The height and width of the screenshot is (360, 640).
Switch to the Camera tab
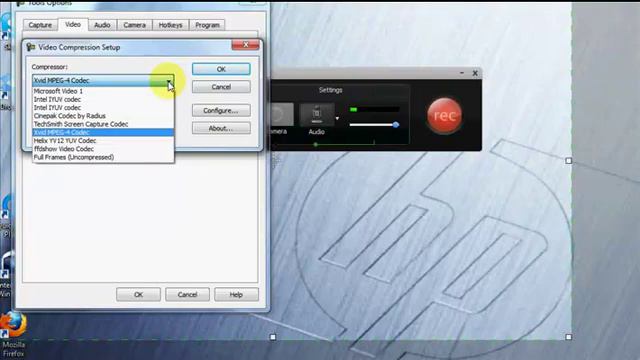(135, 25)
